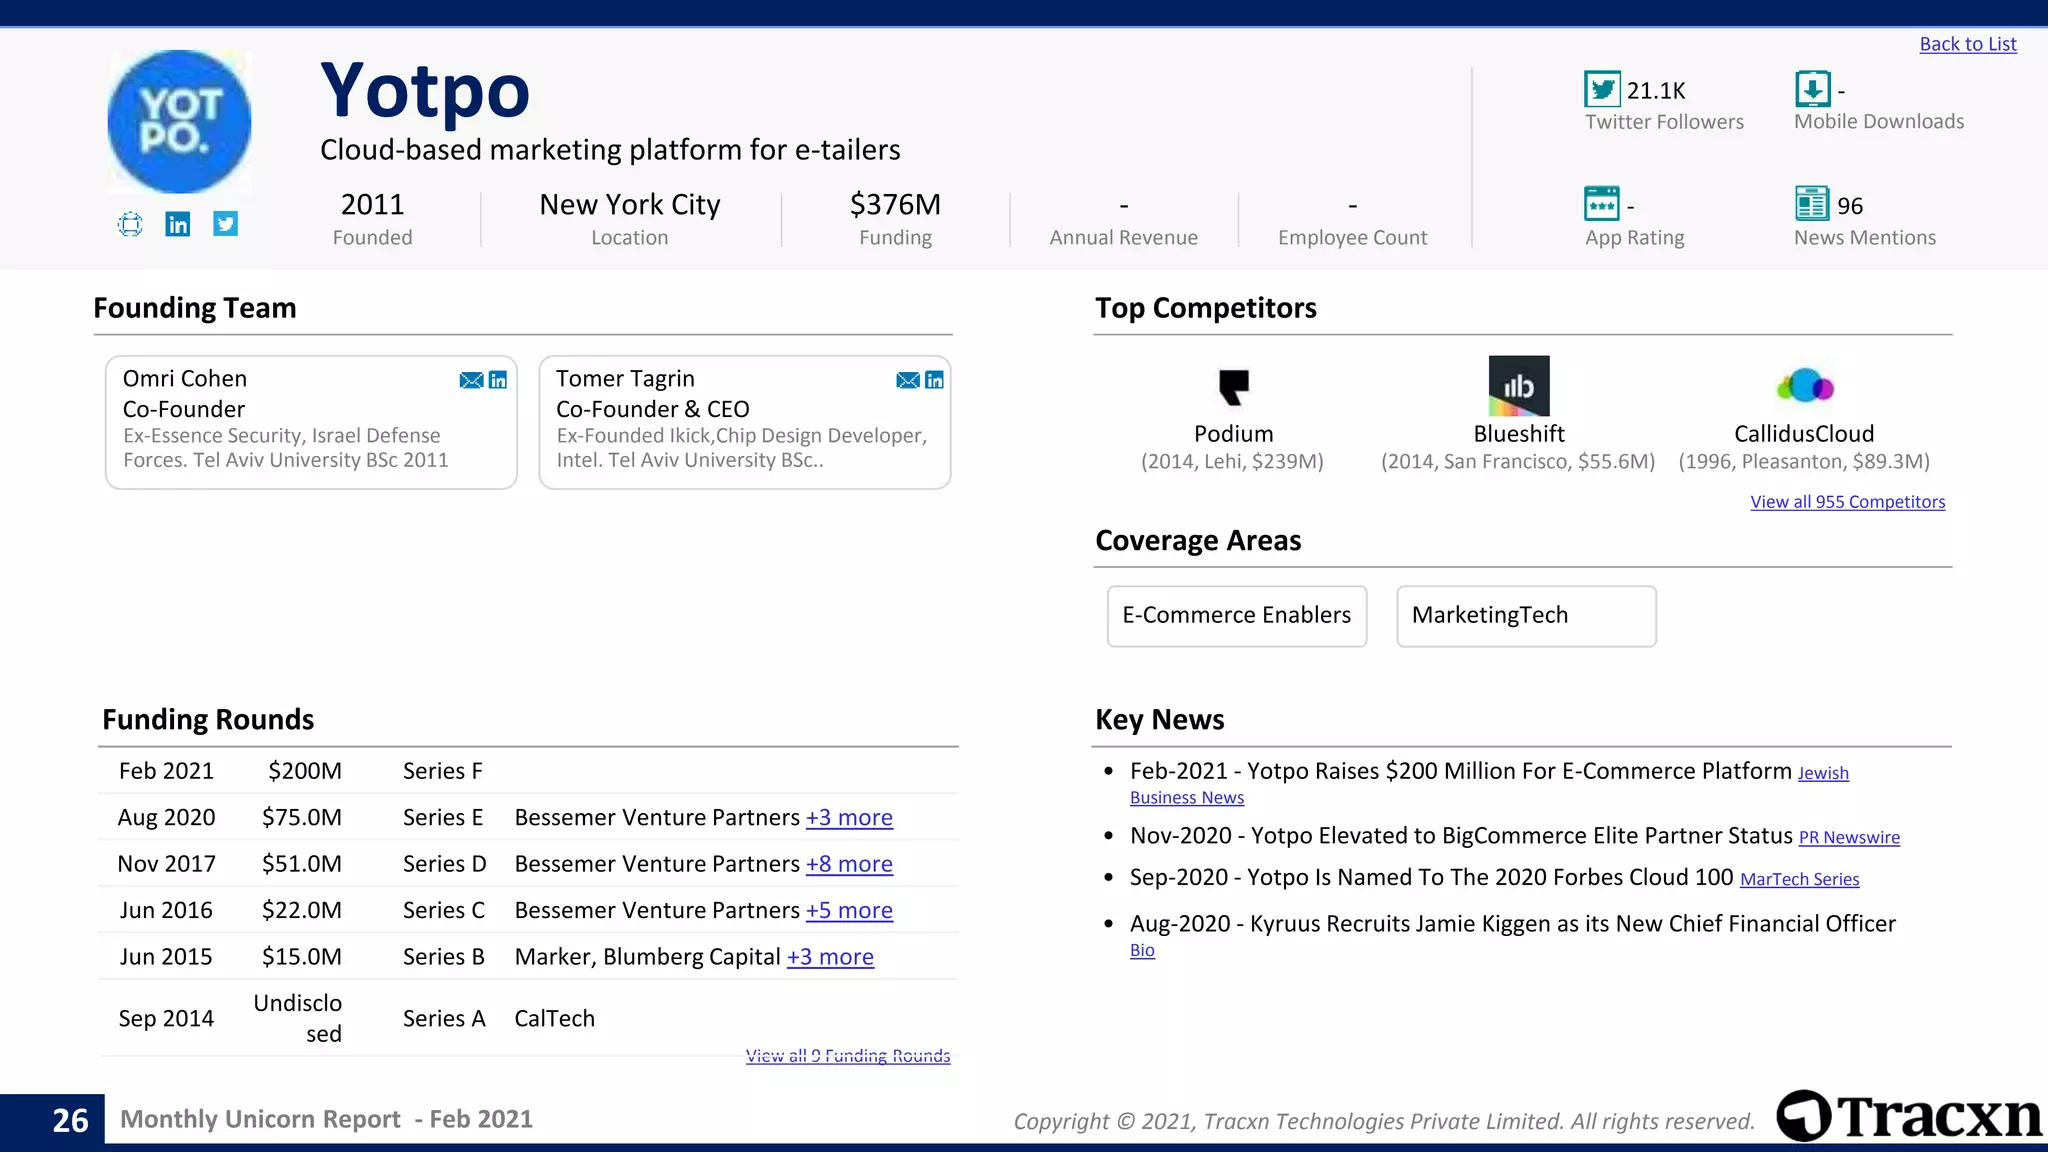Screen dimensions: 2048x1152
Task: Click the Twitter Followers bird icon
Action: click(x=1602, y=89)
